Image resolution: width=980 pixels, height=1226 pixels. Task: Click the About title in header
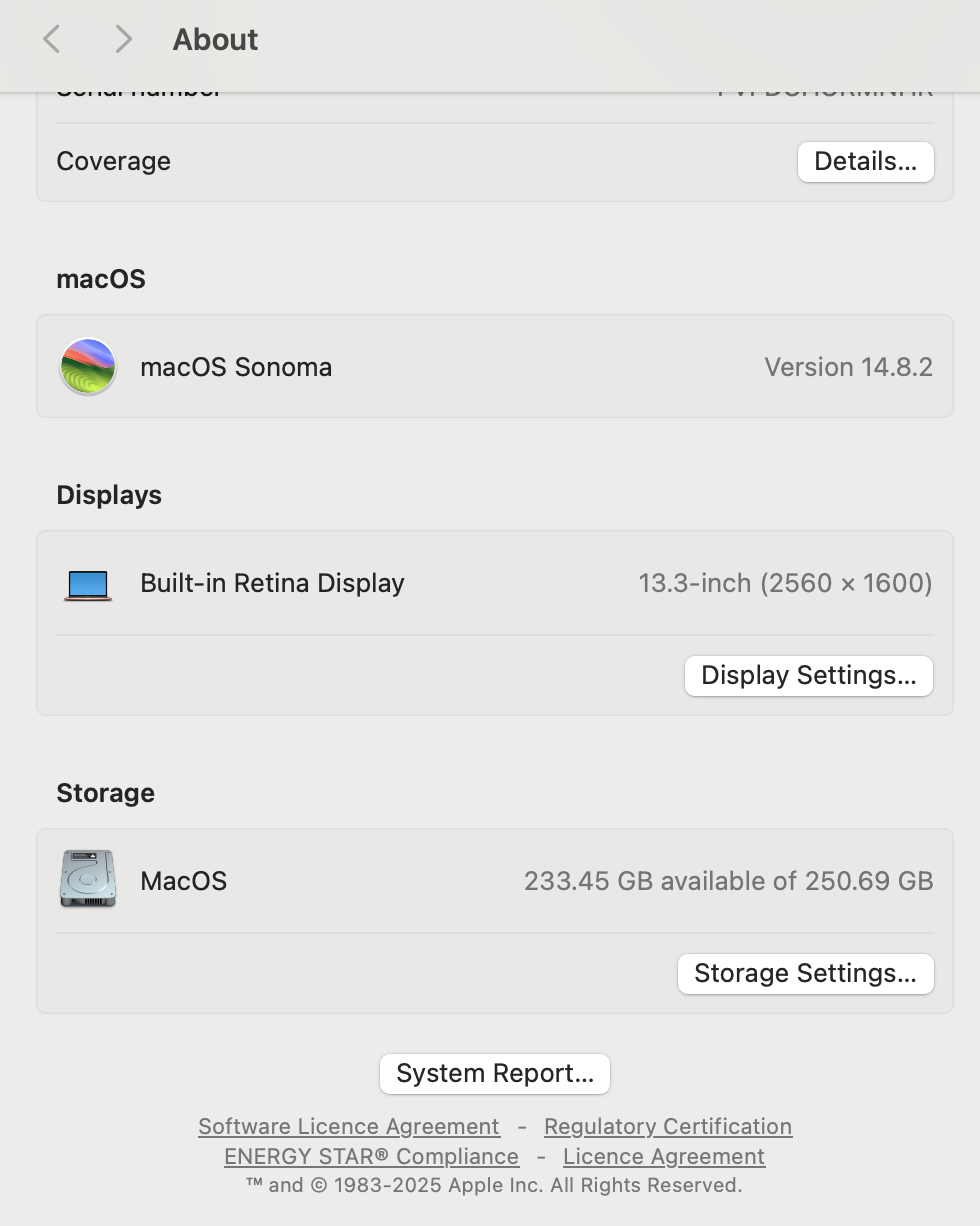click(x=215, y=40)
